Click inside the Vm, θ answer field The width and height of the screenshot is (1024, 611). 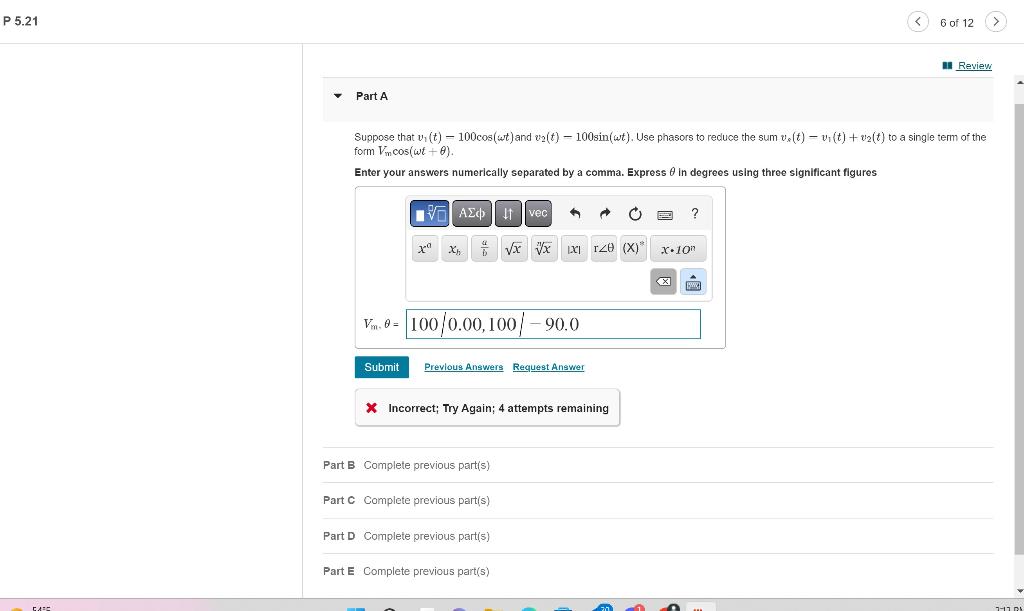tap(553, 323)
